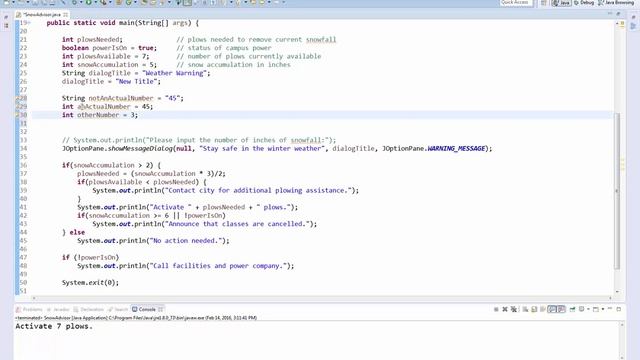The image size is (640, 360).
Task: Click scroll down arrow of editor scrollbar
Action: point(617,291)
